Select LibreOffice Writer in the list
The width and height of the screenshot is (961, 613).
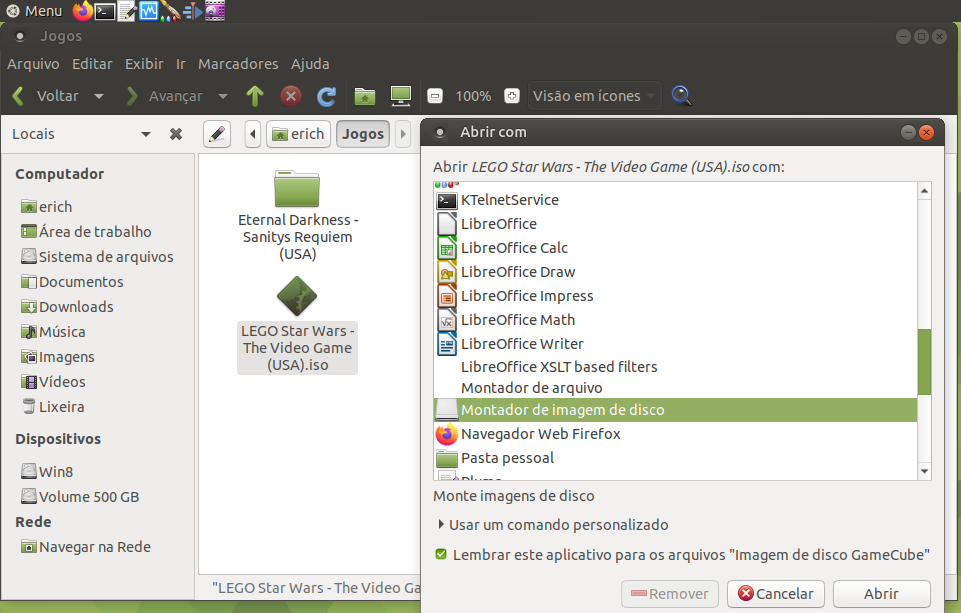tap(675, 343)
